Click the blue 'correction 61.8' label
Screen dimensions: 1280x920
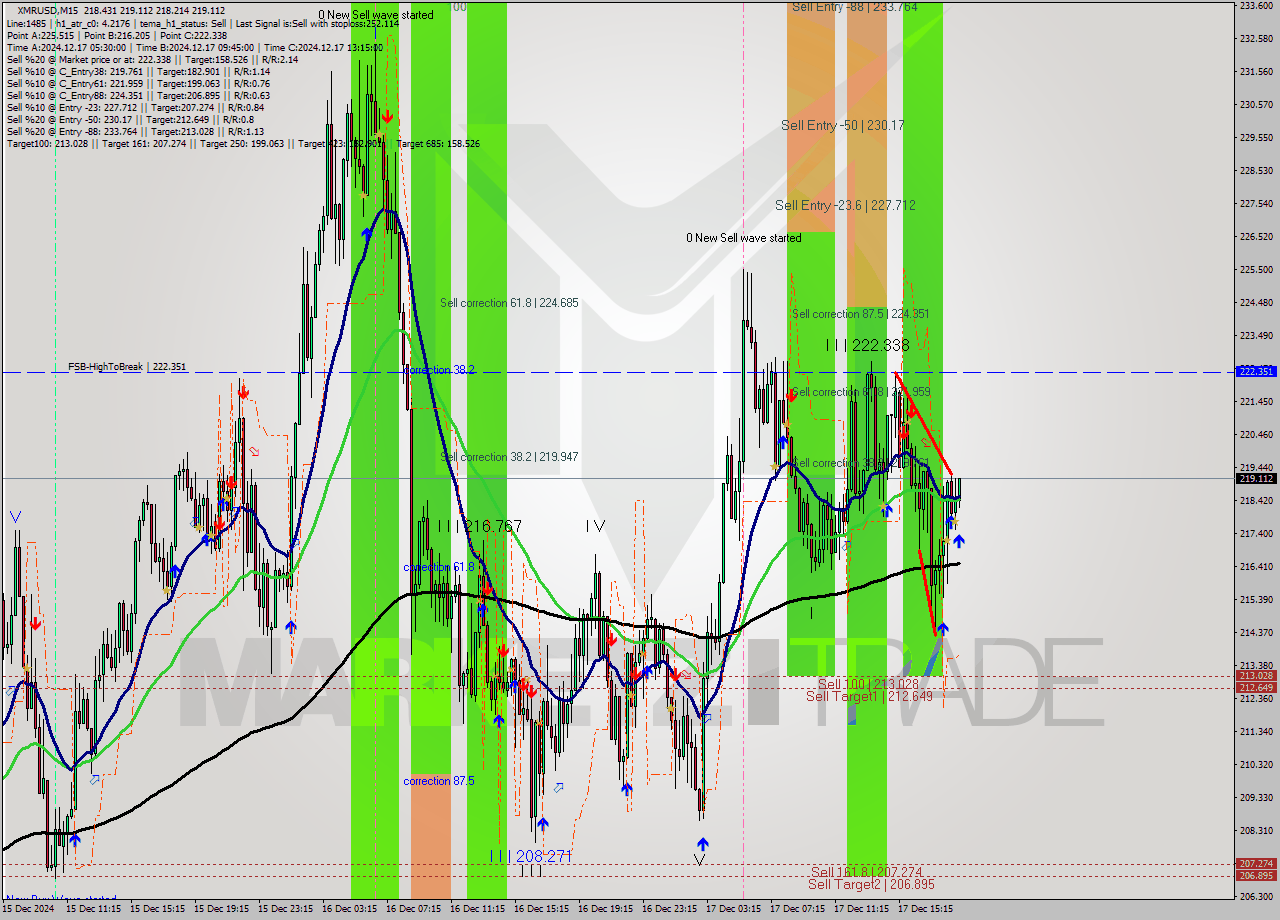(439, 567)
